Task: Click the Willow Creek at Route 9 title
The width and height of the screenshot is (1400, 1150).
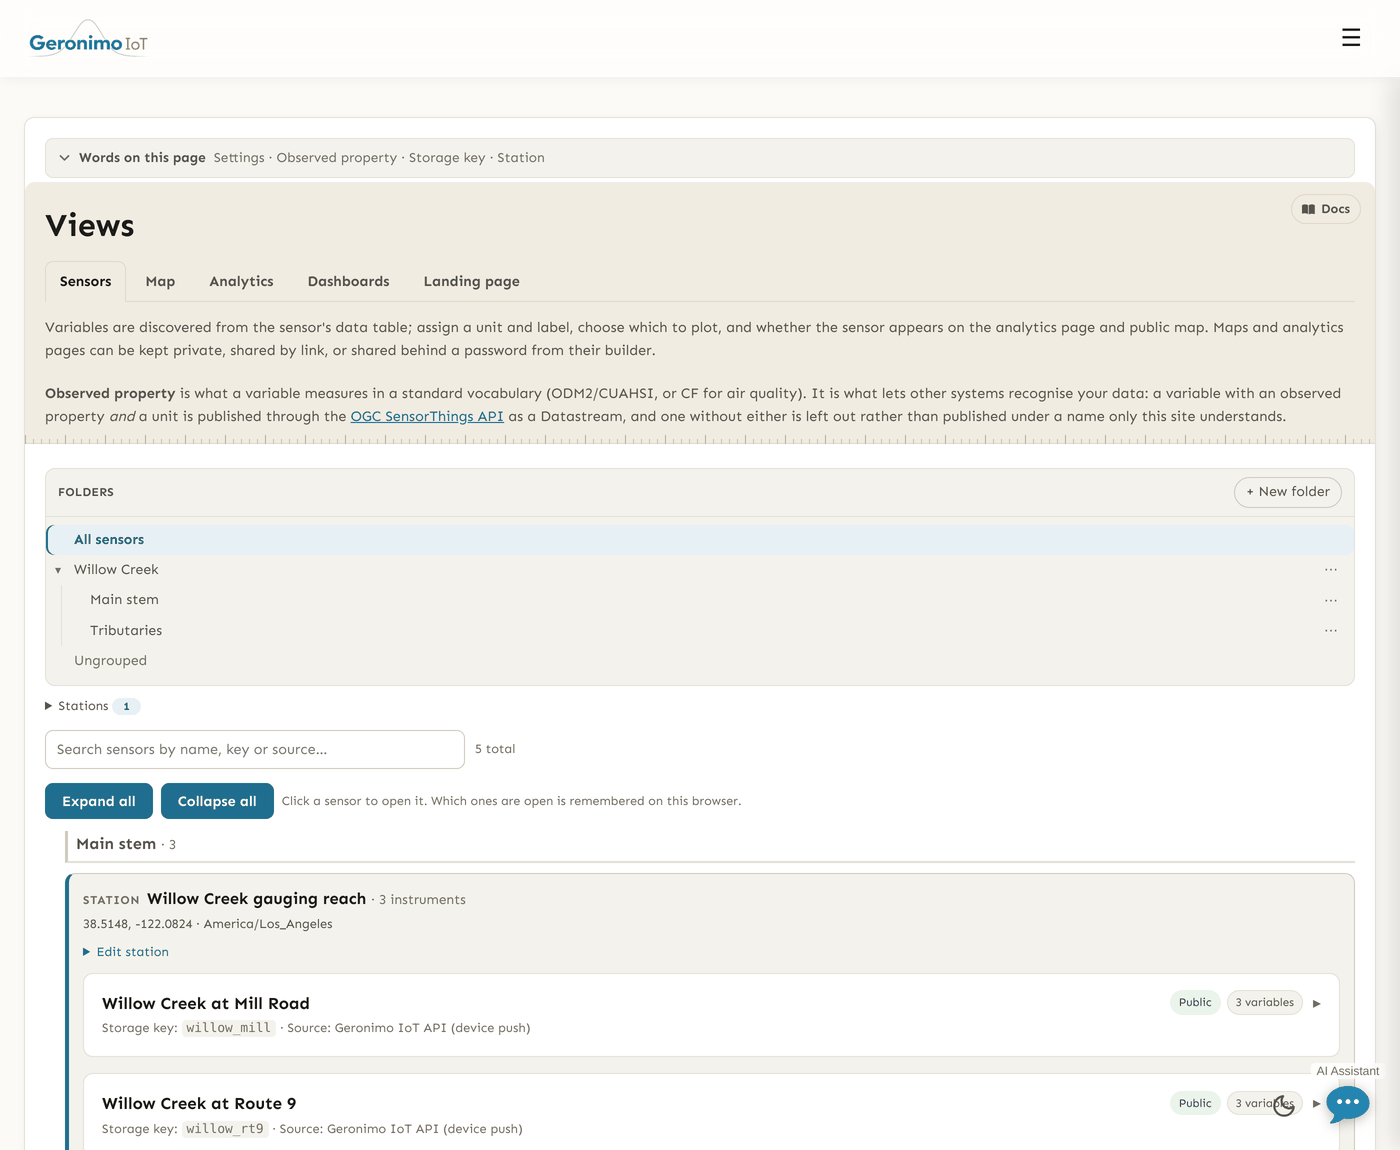Action: tap(199, 1104)
